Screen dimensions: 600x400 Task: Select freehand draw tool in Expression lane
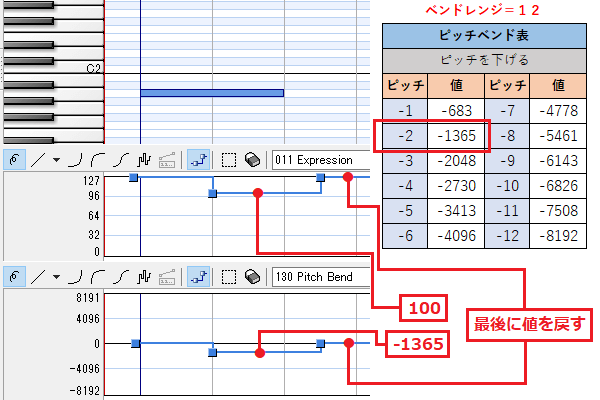15,159
